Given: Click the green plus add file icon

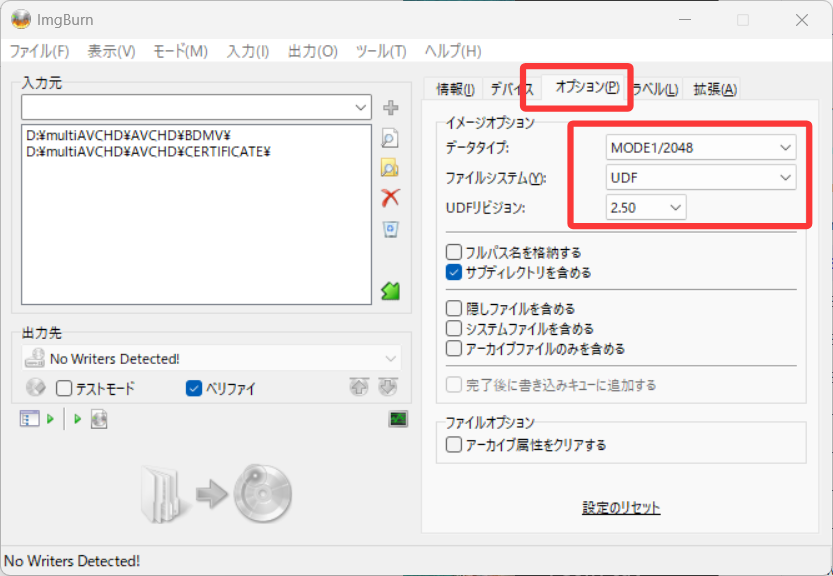Looking at the screenshot, I should 390,107.
